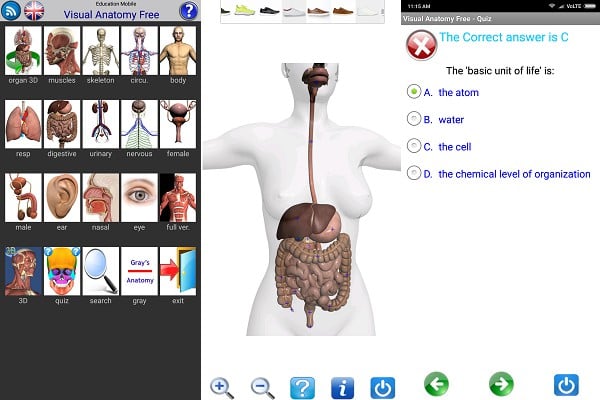Image resolution: width=600 pixels, height=400 pixels.
Task: Open the full version tile
Action: pyautogui.click(x=178, y=198)
